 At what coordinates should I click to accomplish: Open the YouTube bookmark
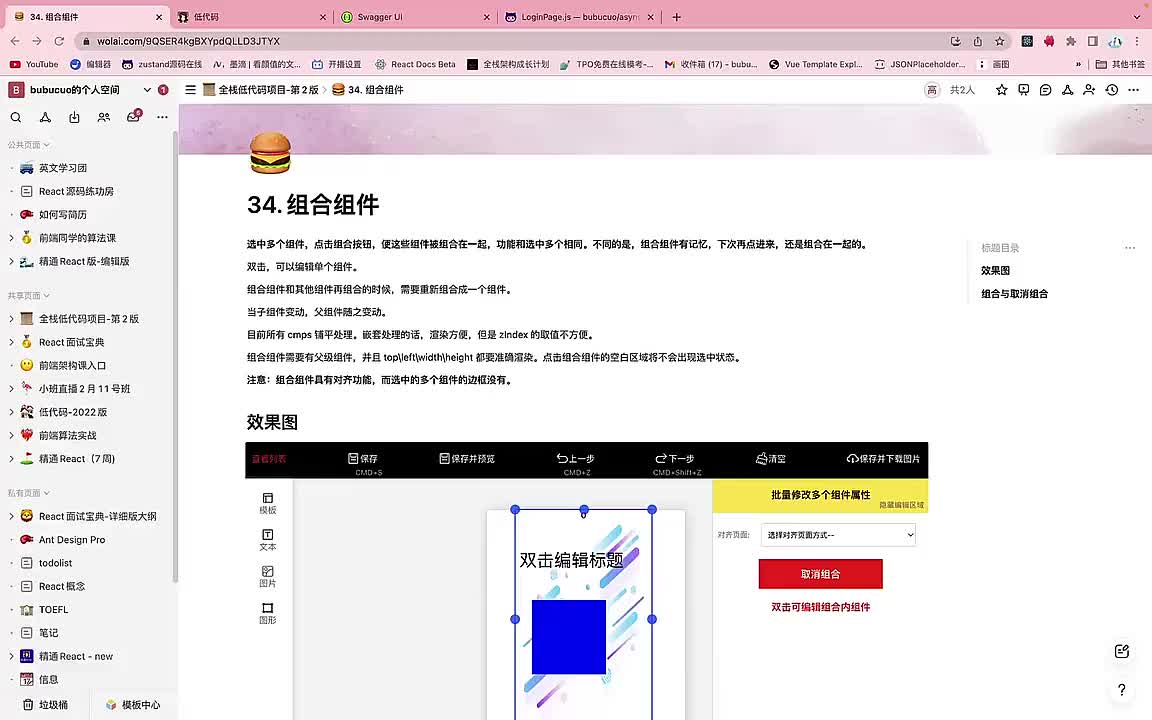click(34, 65)
